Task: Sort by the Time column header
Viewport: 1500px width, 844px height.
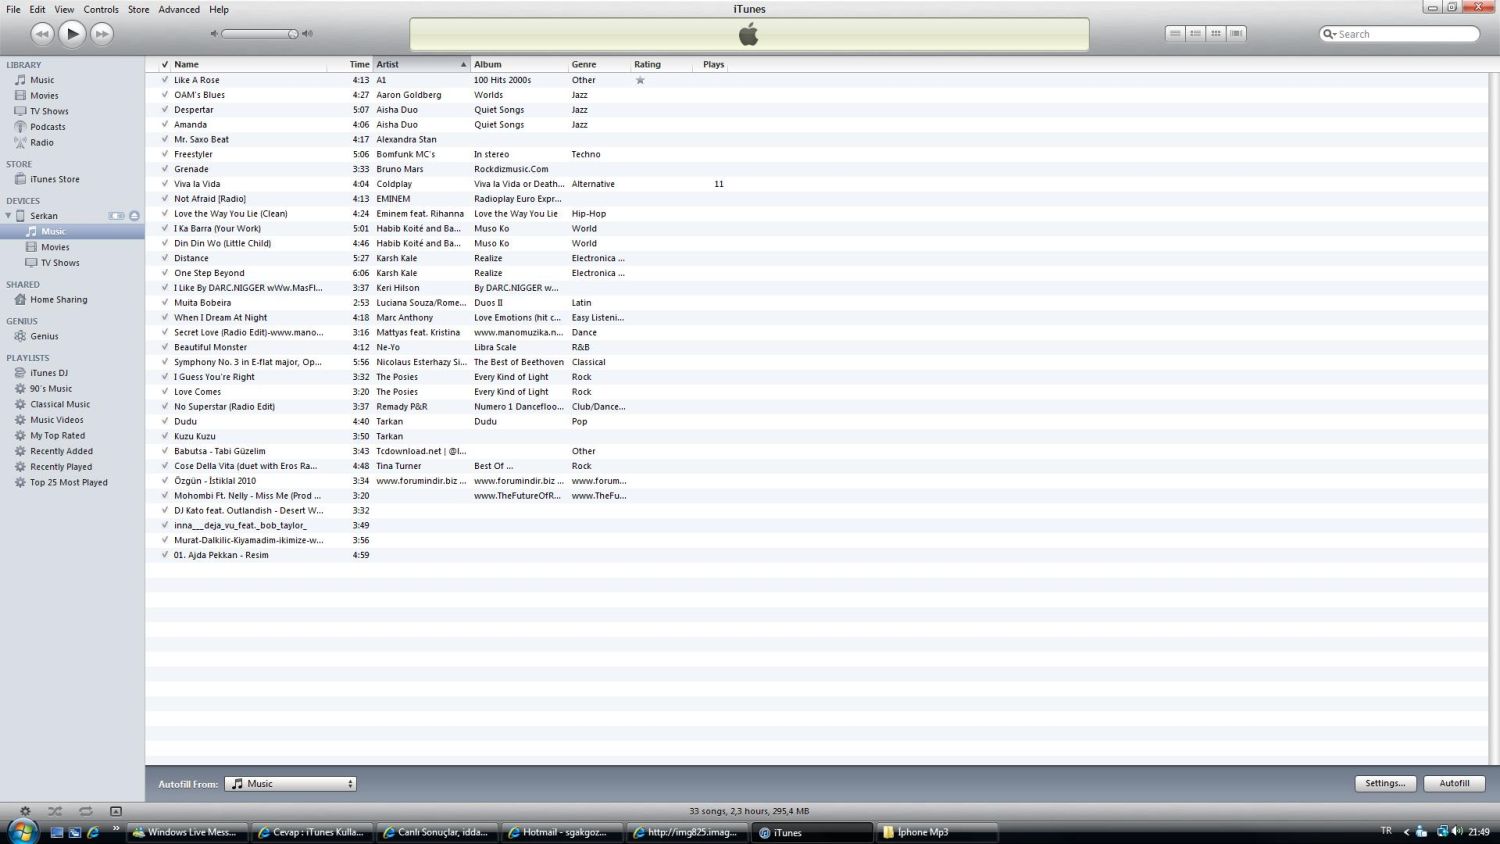Action: 350,64
